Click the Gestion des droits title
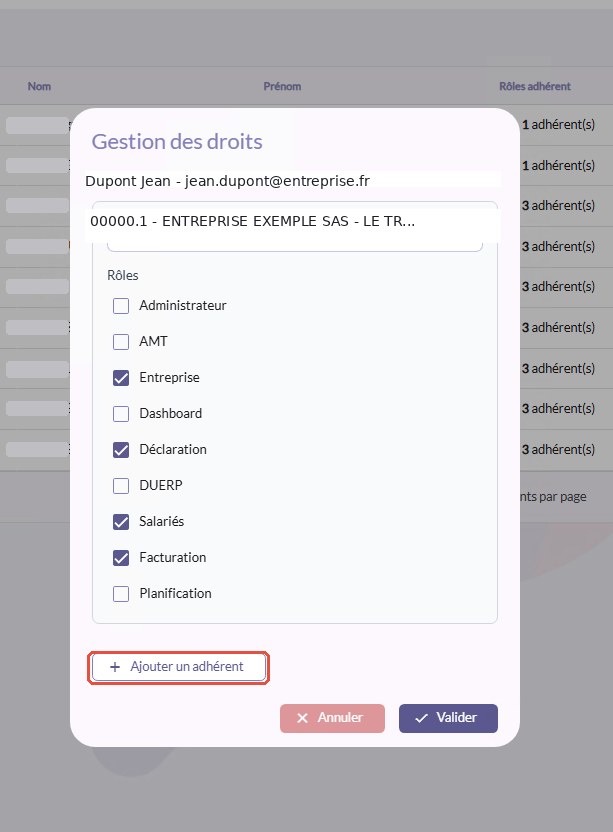 (177, 142)
